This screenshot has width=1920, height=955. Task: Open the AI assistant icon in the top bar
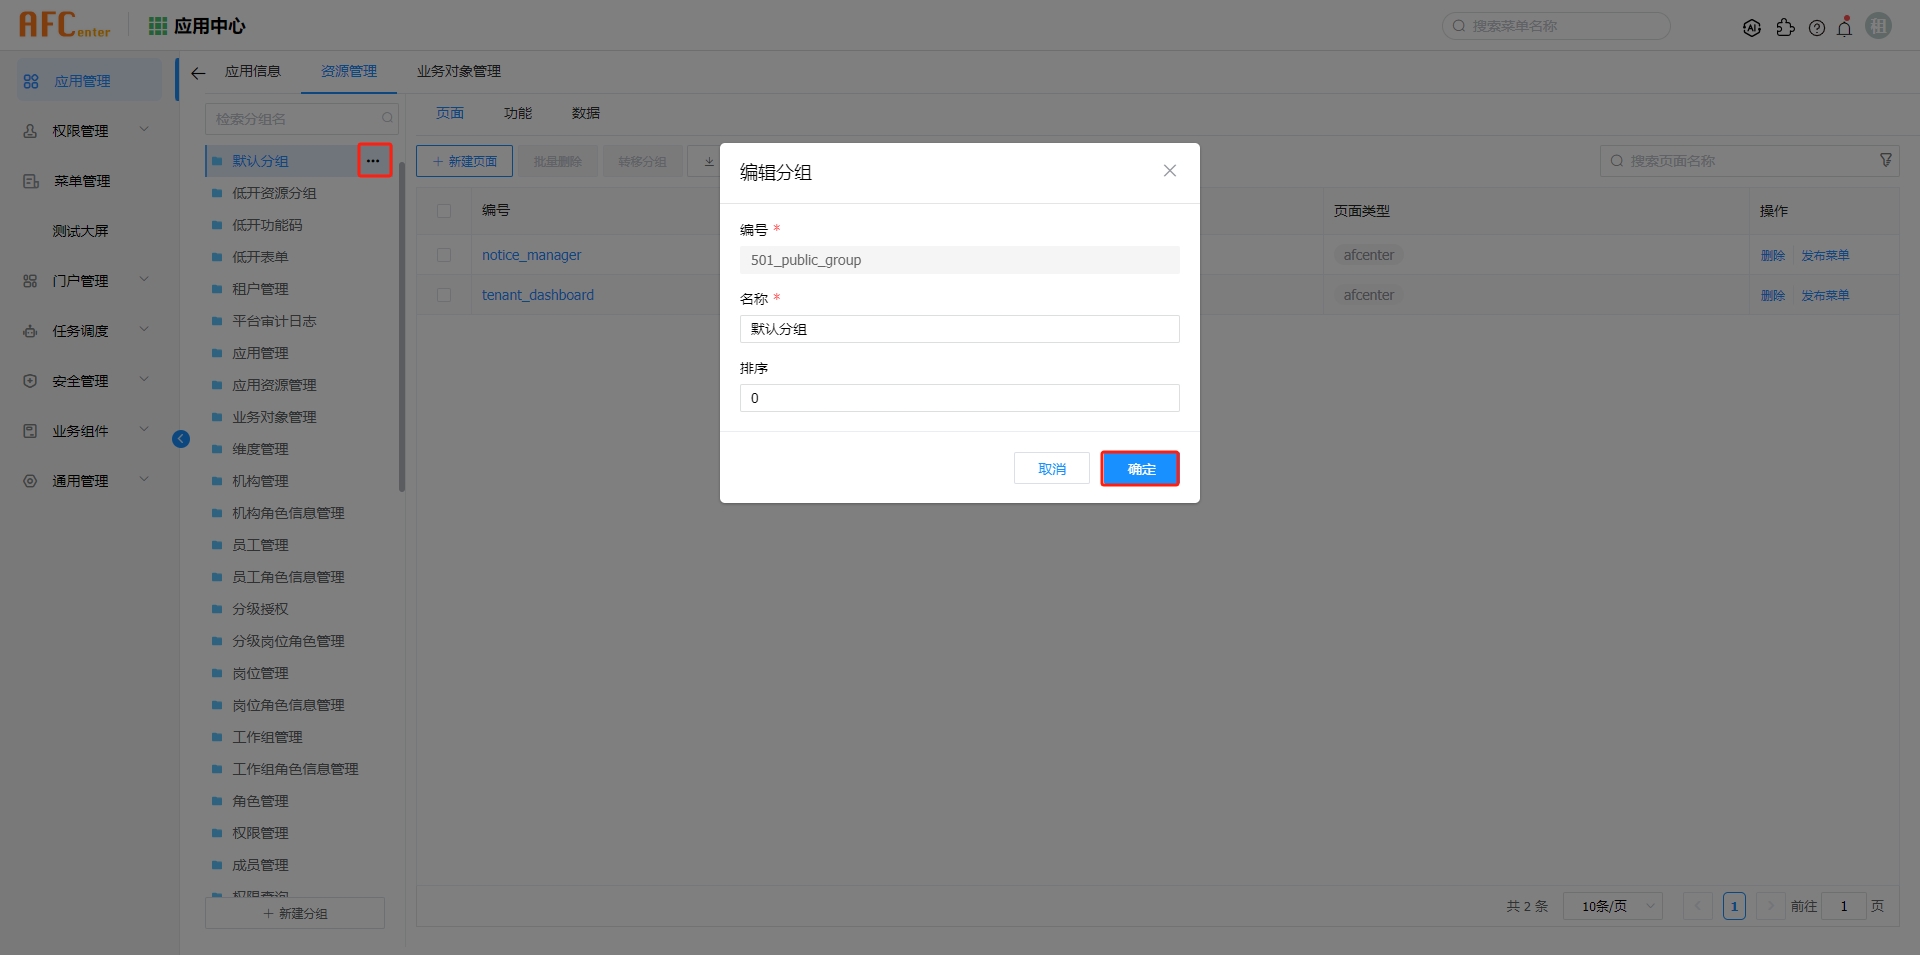pos(1753,27)
